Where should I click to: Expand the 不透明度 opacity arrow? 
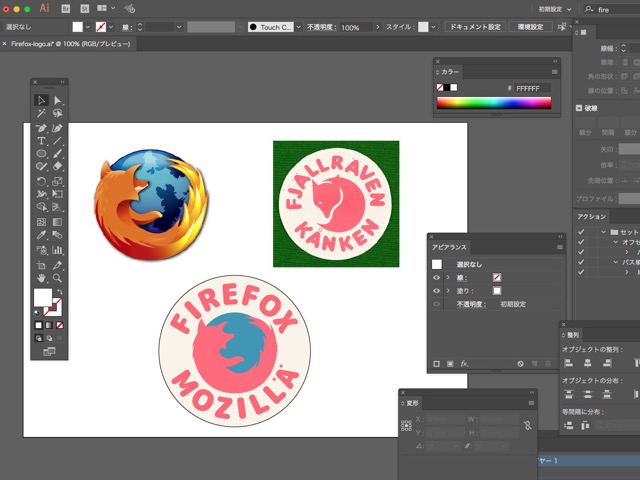(378, 27)
